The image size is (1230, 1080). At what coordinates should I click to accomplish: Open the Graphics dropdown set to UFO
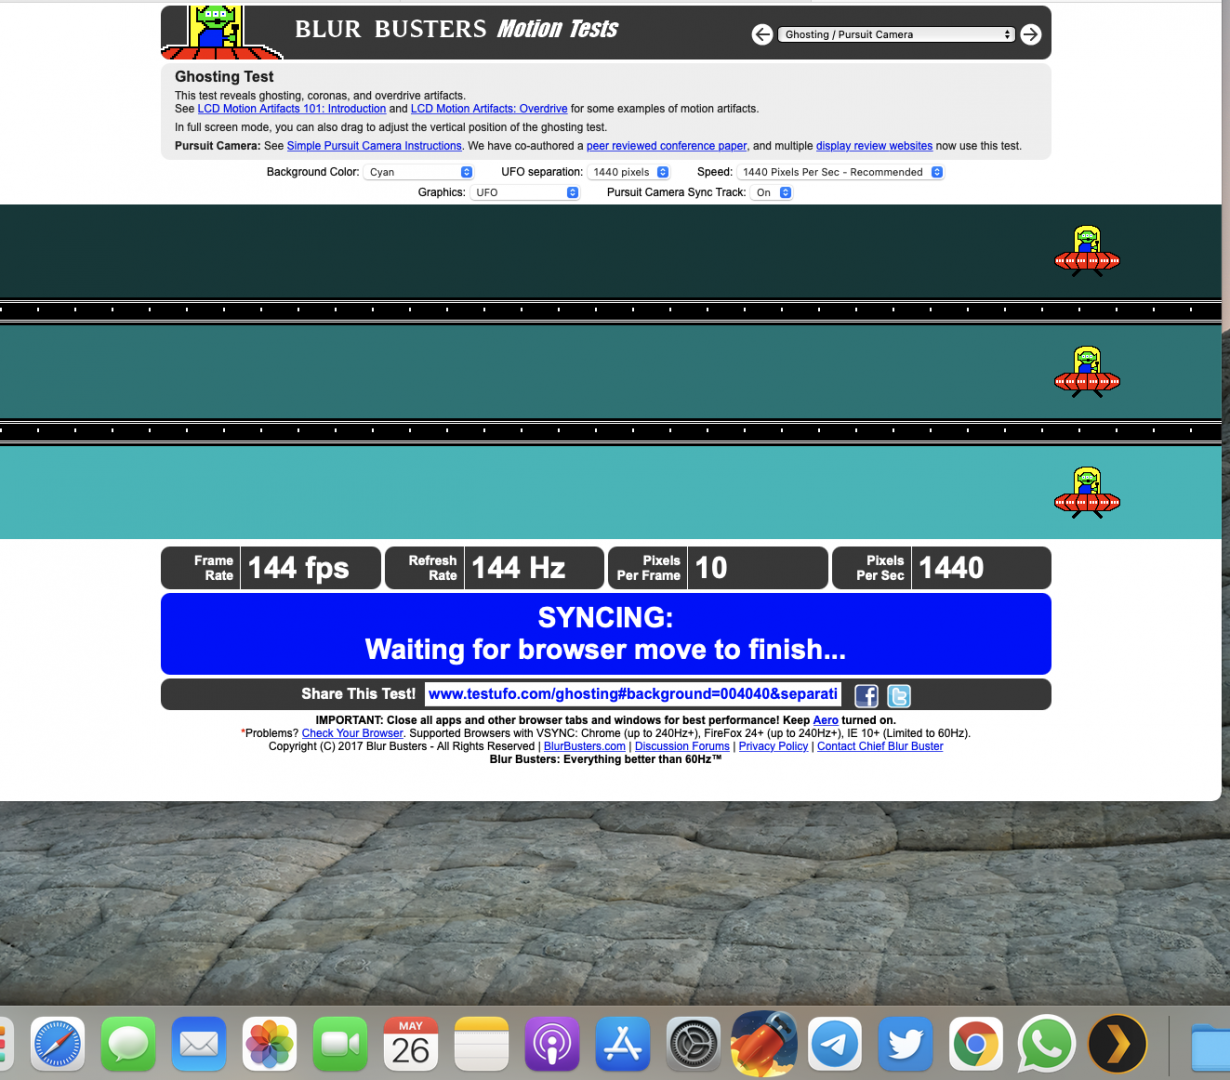tap(524, 192)
